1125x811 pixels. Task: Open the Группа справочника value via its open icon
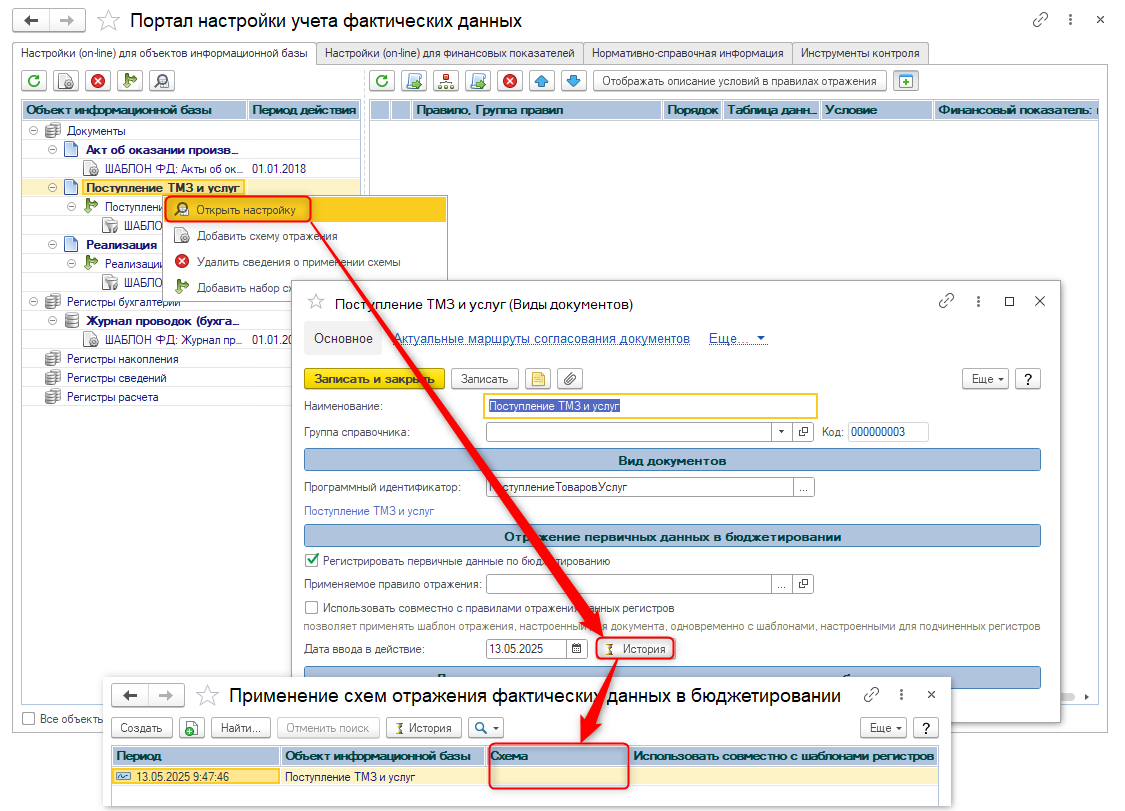[804, 432]
